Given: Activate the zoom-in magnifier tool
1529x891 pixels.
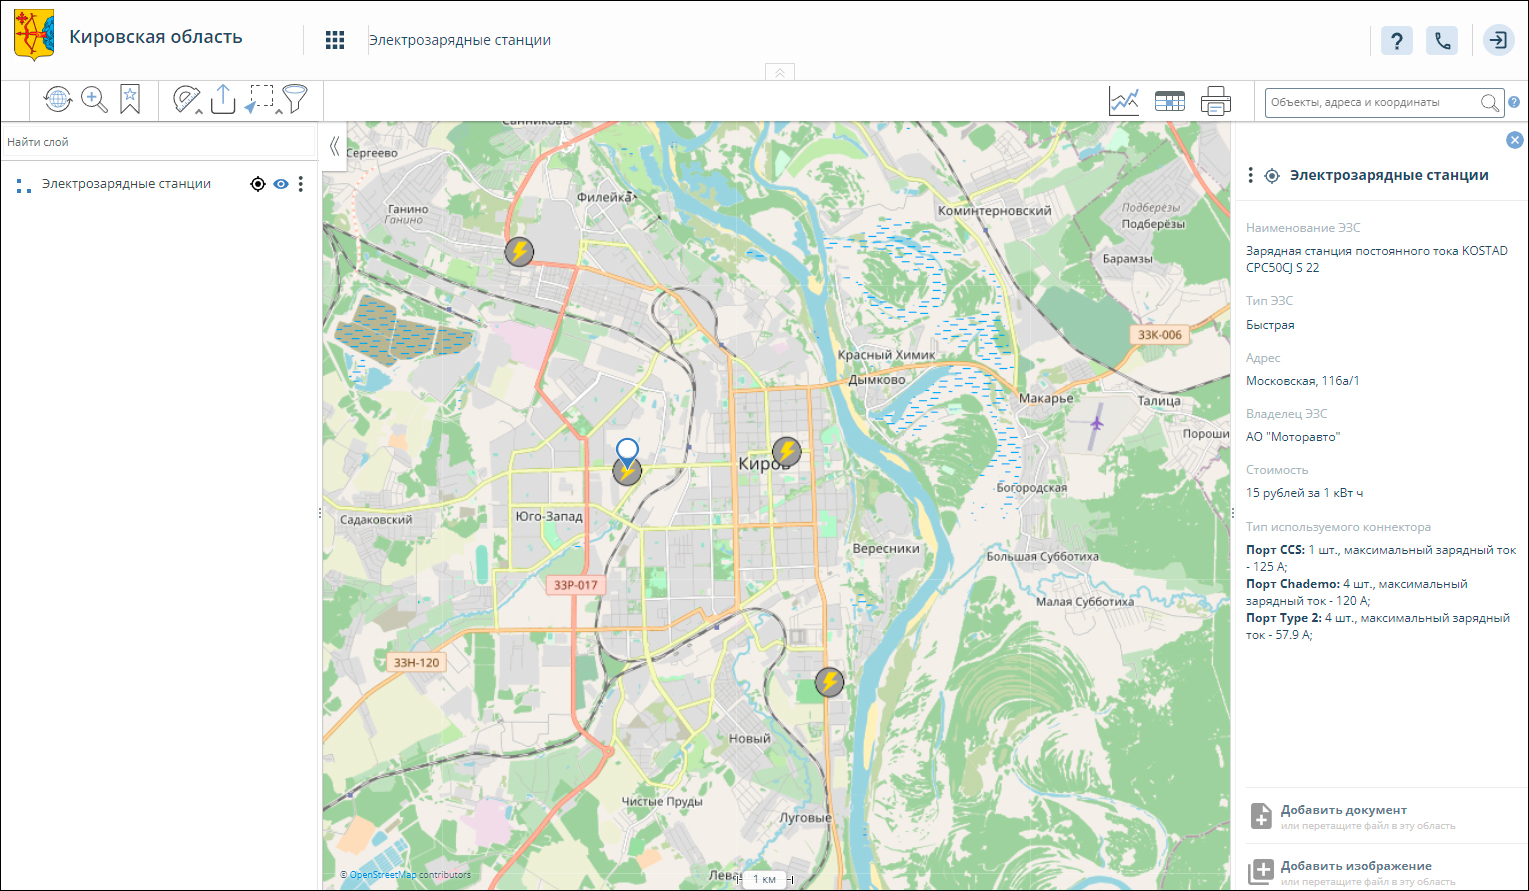Looking at the screenshot, I should tap(94, 99).
